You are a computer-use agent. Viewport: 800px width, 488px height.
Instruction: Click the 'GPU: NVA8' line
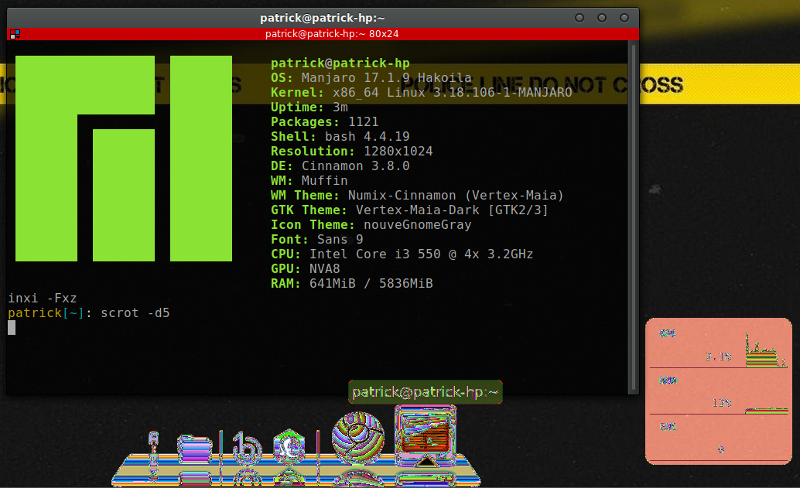[305, 269]
